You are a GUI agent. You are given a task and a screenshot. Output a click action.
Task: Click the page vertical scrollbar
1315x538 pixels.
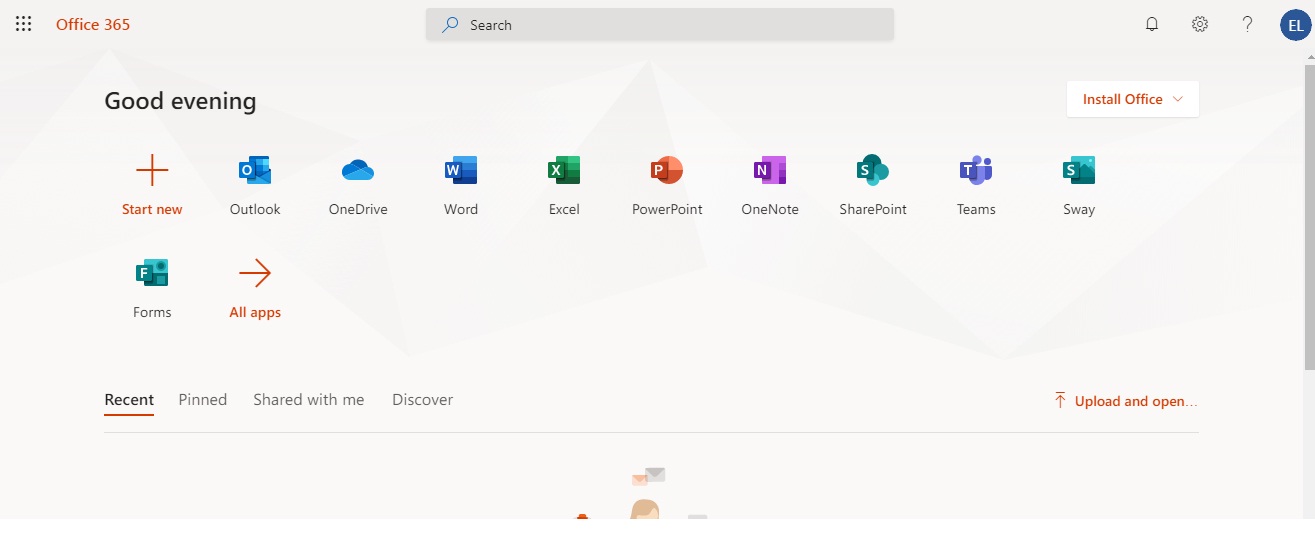[x=1309, y=215]
